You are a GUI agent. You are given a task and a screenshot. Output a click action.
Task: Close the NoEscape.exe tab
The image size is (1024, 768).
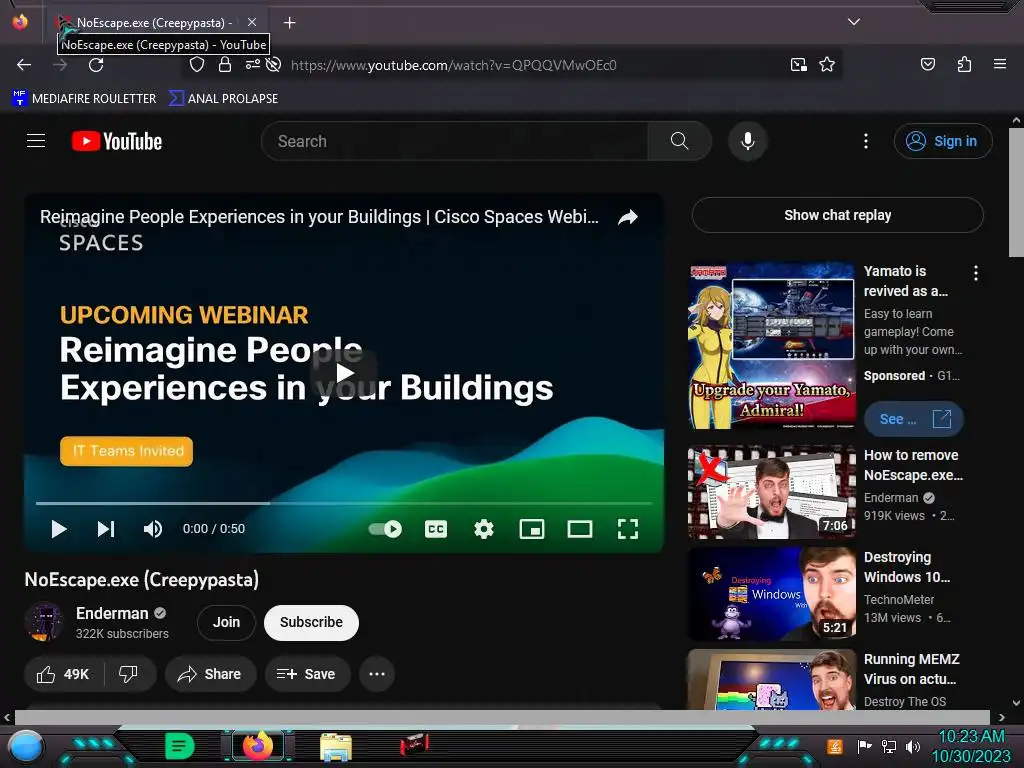pyautogui.click(x=252, y=22)
